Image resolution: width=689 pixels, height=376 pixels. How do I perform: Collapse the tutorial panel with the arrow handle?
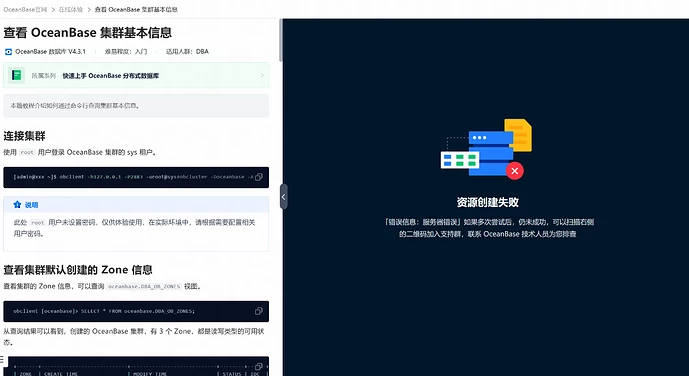(283, 196)
